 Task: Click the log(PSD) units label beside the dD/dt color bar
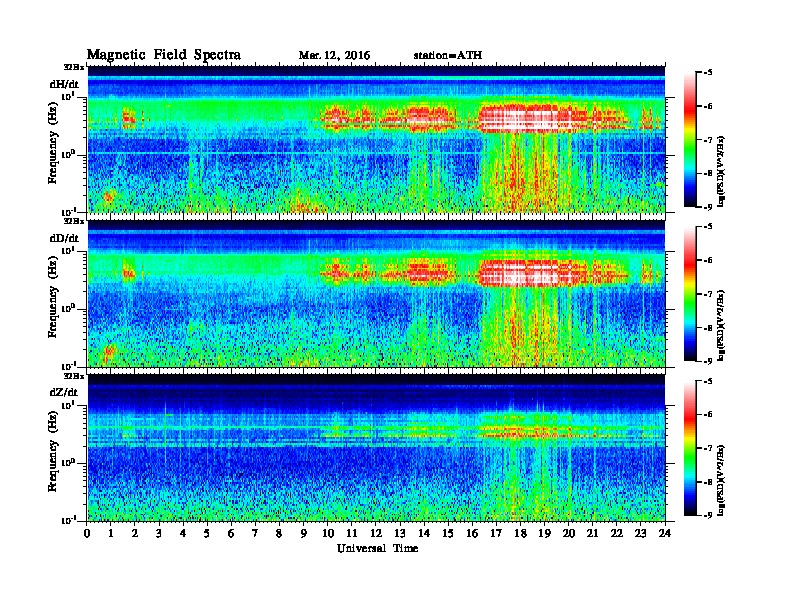722,325
